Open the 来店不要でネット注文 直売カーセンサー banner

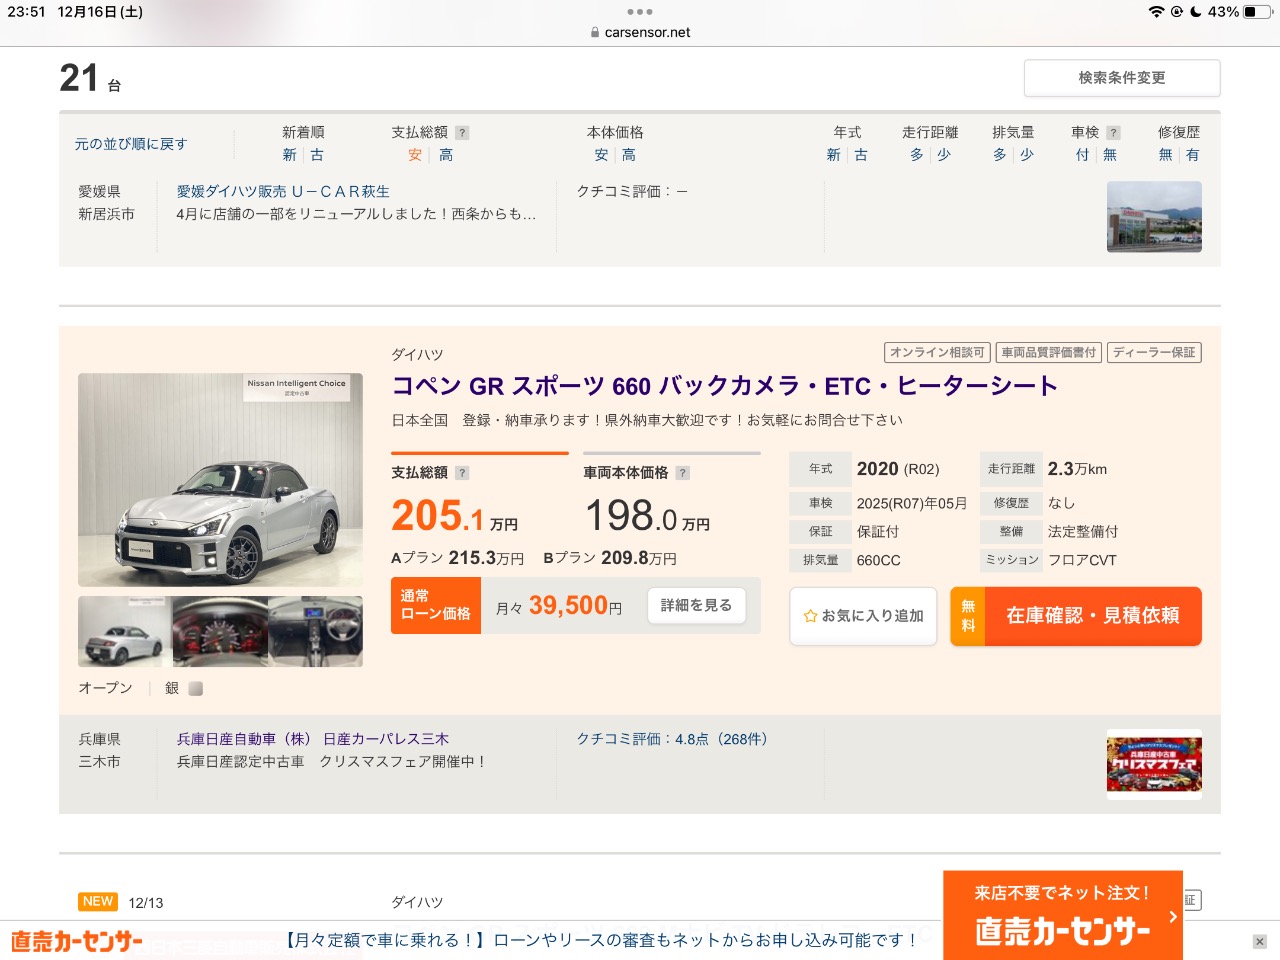coord(1063,915)
